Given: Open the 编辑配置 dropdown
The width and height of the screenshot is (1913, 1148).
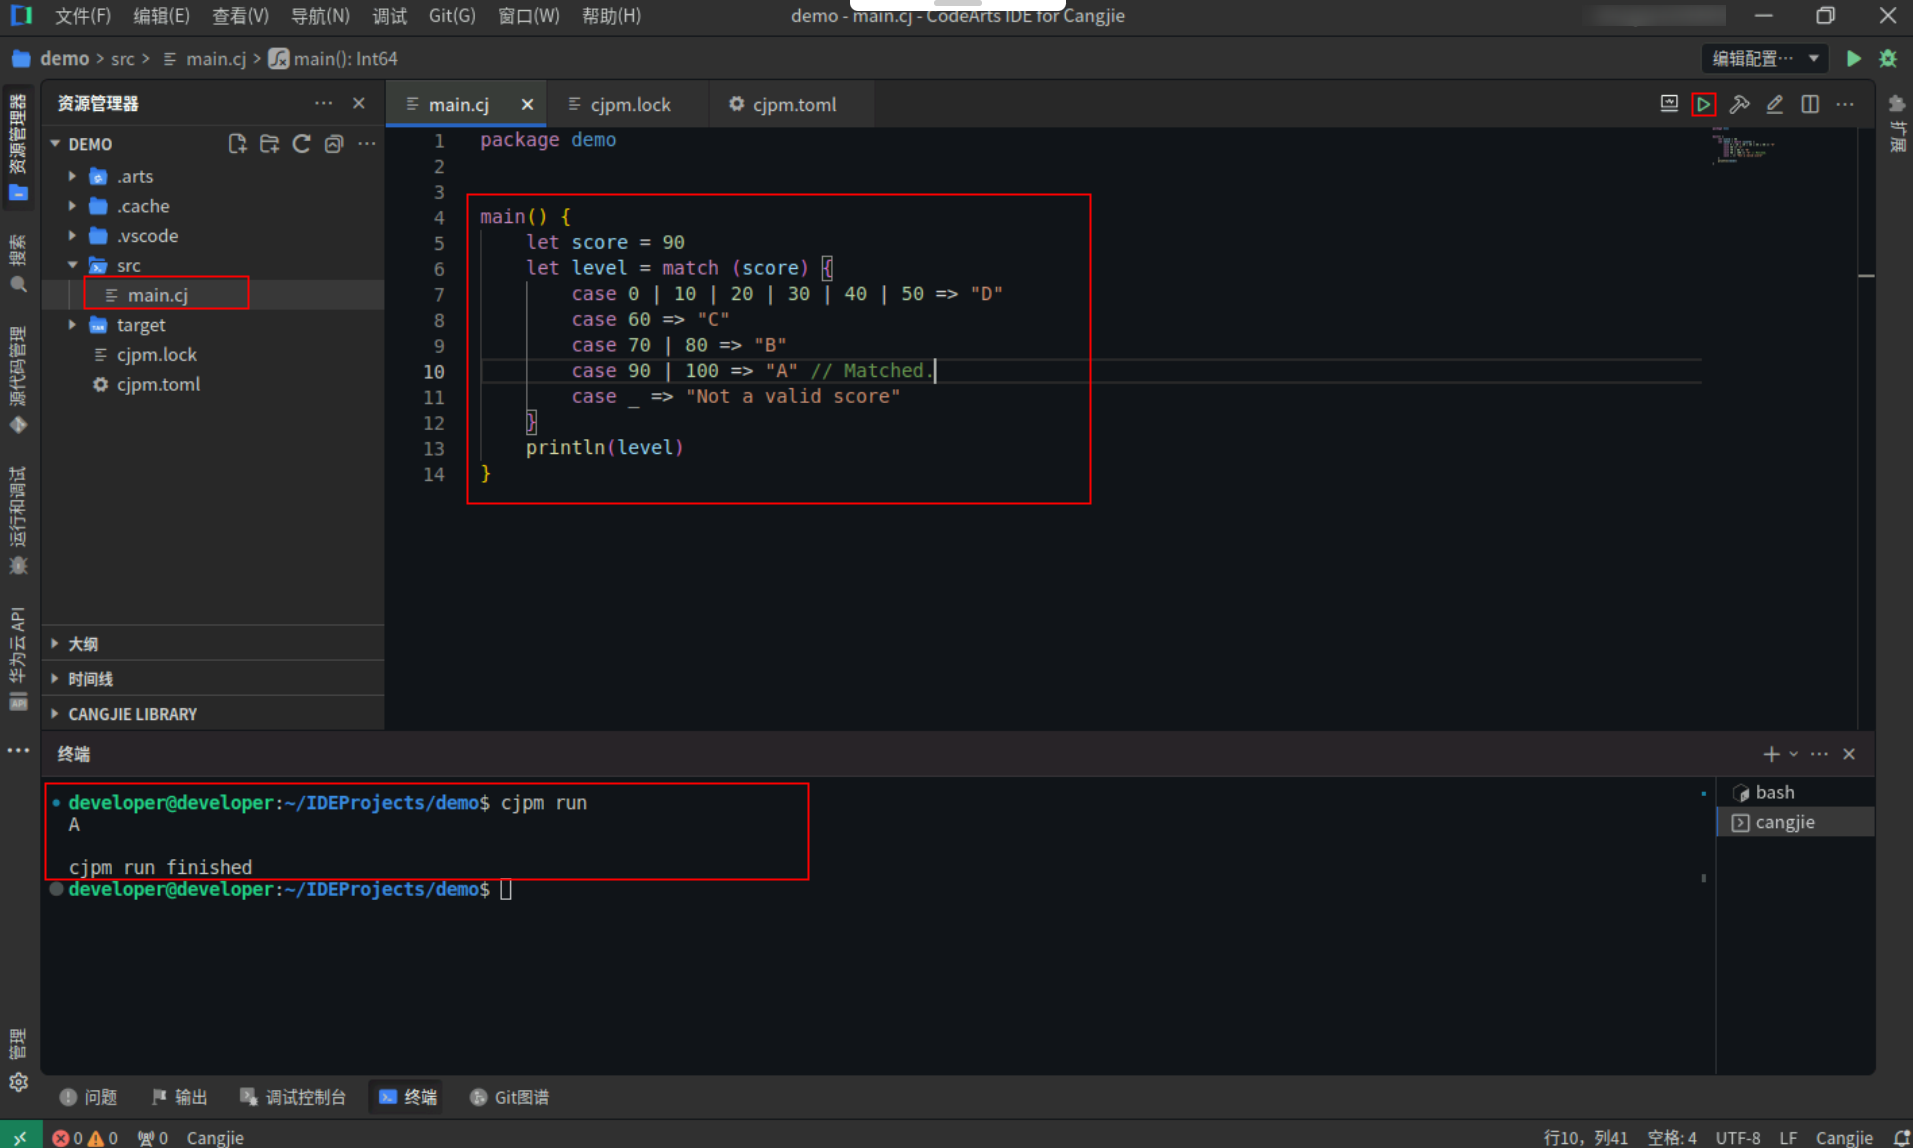Looking at the screenshot, I should (1765, 59).
